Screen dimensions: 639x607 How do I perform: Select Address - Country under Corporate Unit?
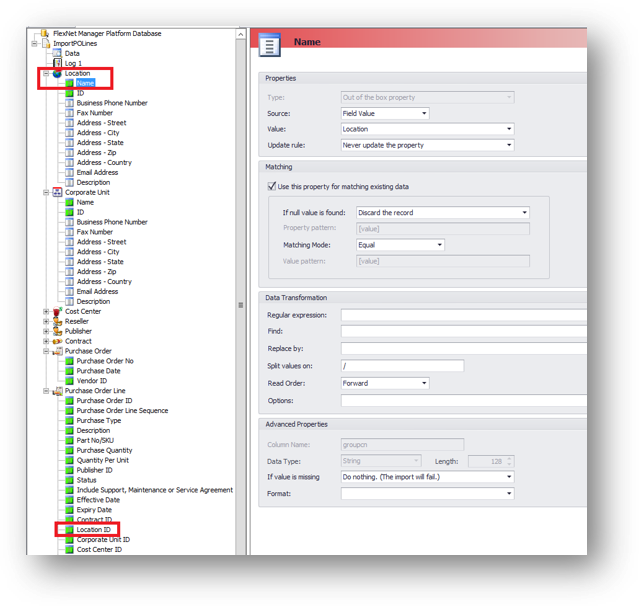pos(104,281)
